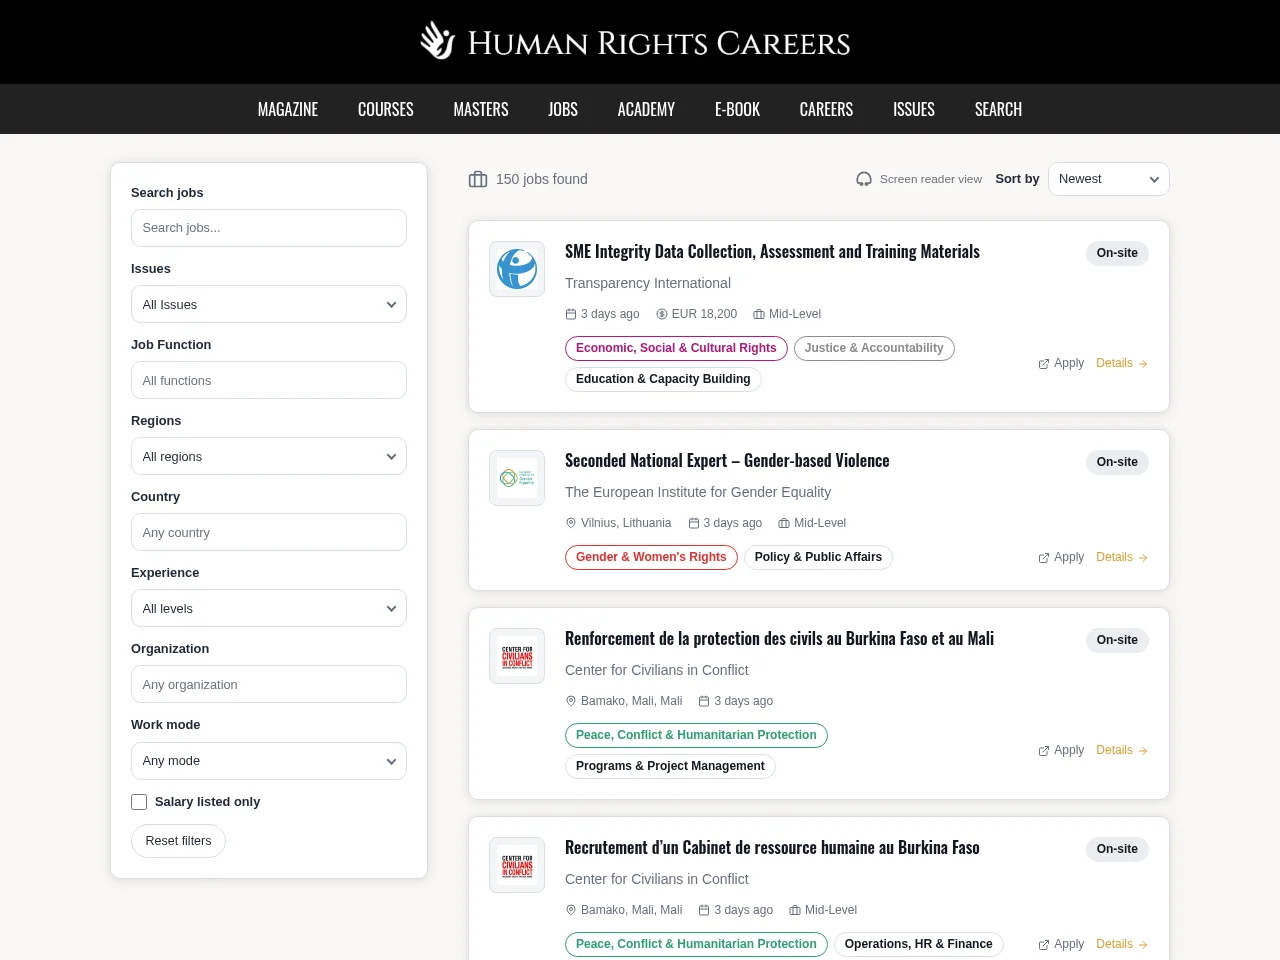1280x960 pixels.
Task: Click the Details arrow icon for SME Integrity job
Action: tap(1143, 364)
